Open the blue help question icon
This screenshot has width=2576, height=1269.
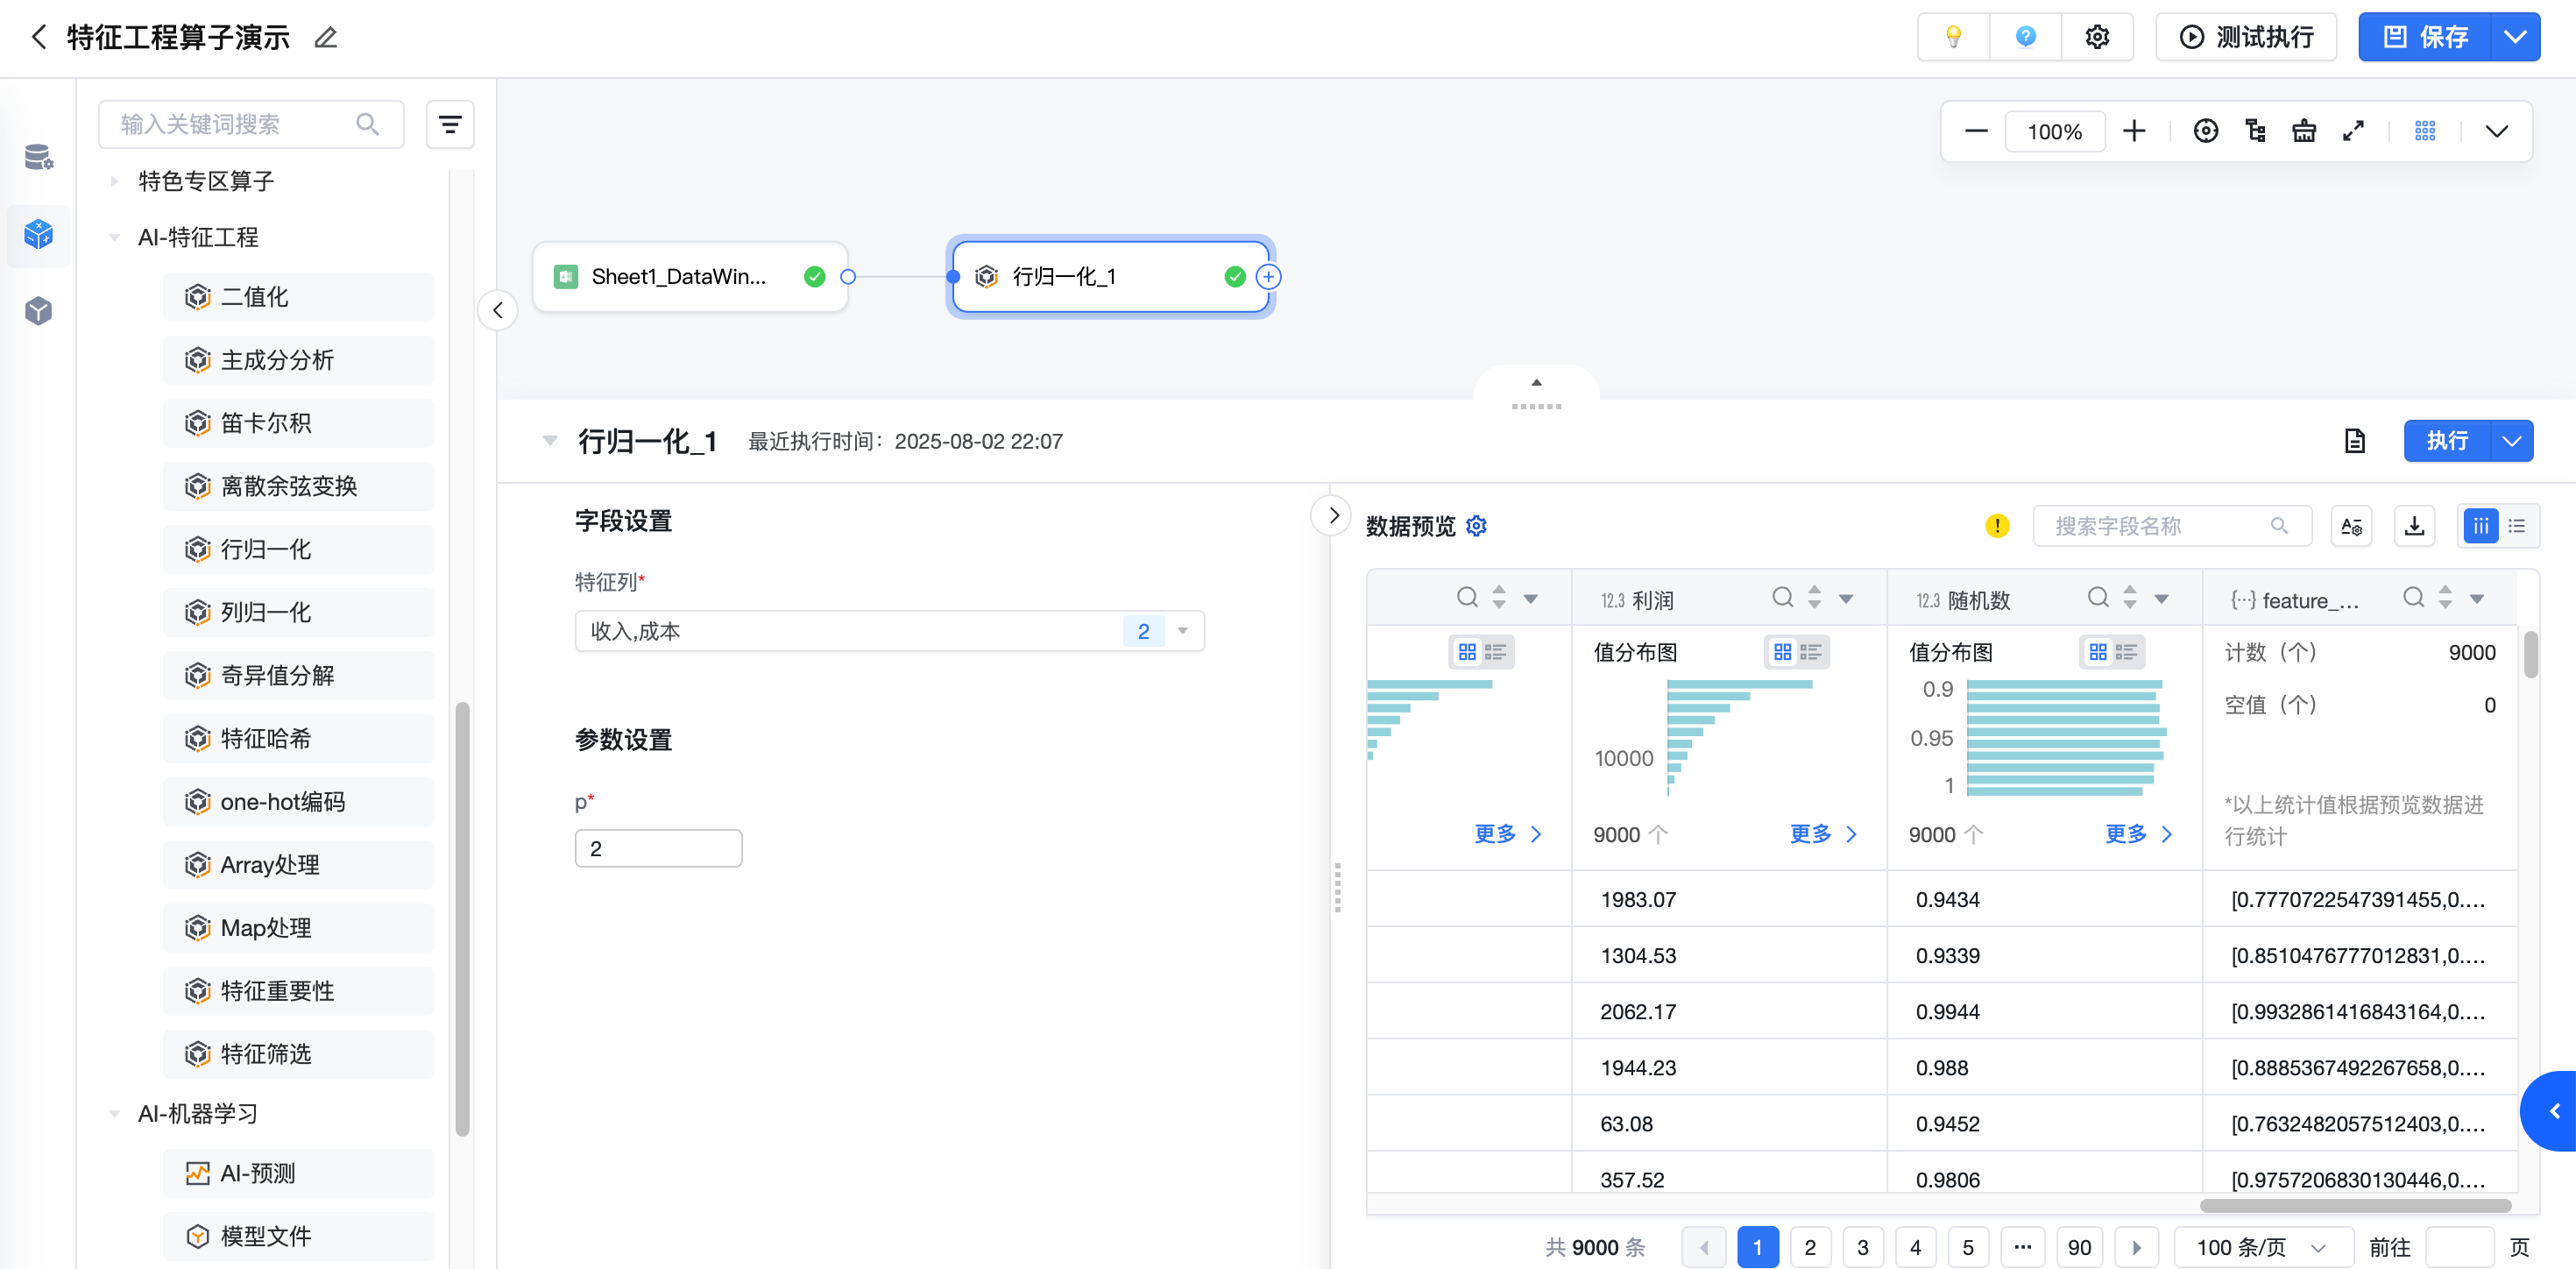click(x=2025, y=37)
